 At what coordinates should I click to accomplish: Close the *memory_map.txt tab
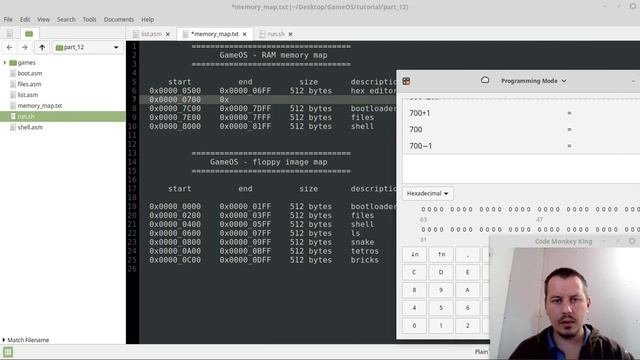coord(244,34)
